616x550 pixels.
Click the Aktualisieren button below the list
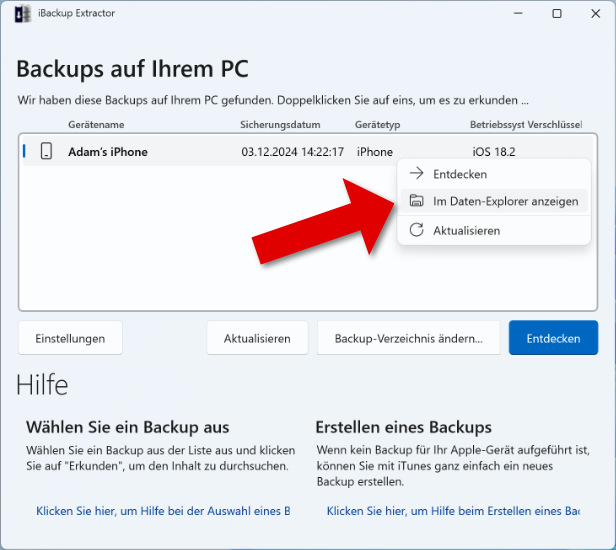(x=257, y=338)
